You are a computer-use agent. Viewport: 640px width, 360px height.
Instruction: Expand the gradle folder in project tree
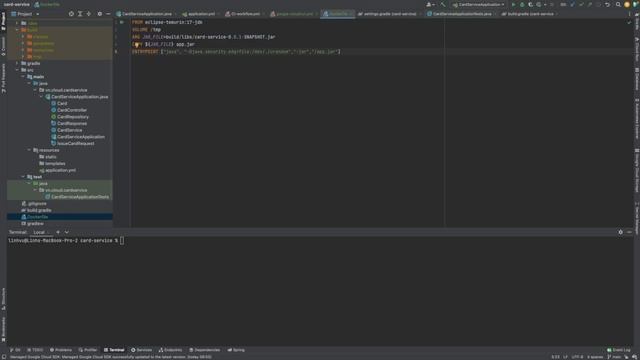(x=17, y=63)
